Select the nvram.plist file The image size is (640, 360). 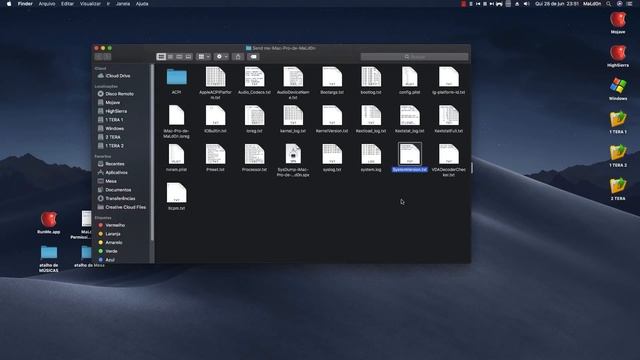176,155
